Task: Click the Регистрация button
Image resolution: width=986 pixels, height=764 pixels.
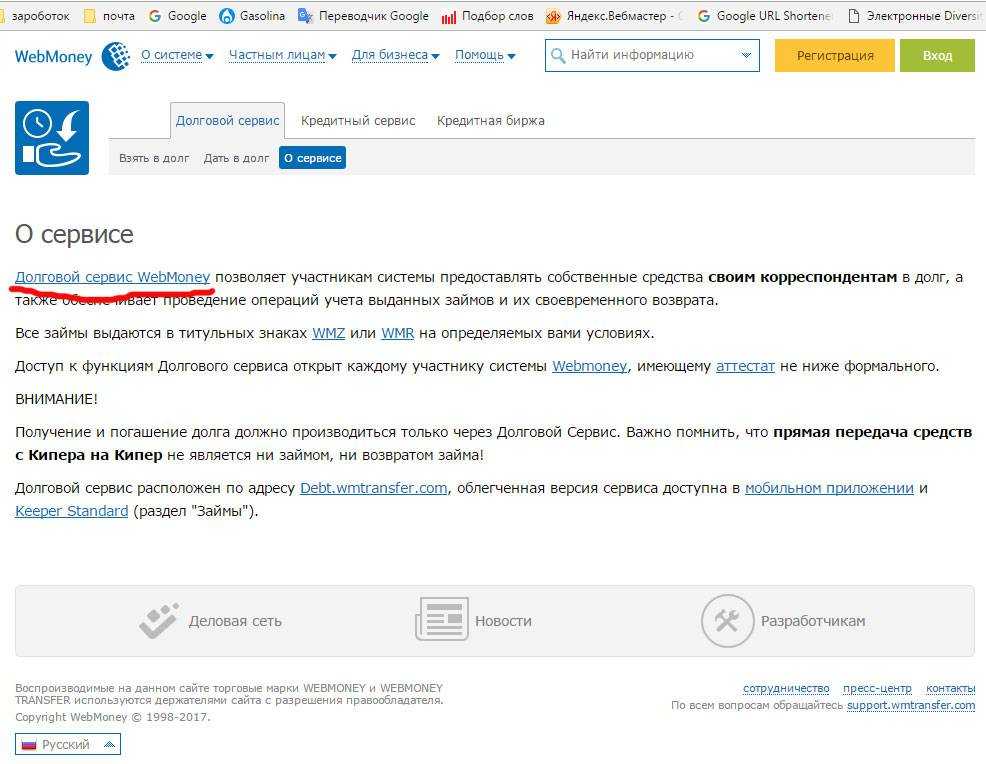Action: click(834, 55)
